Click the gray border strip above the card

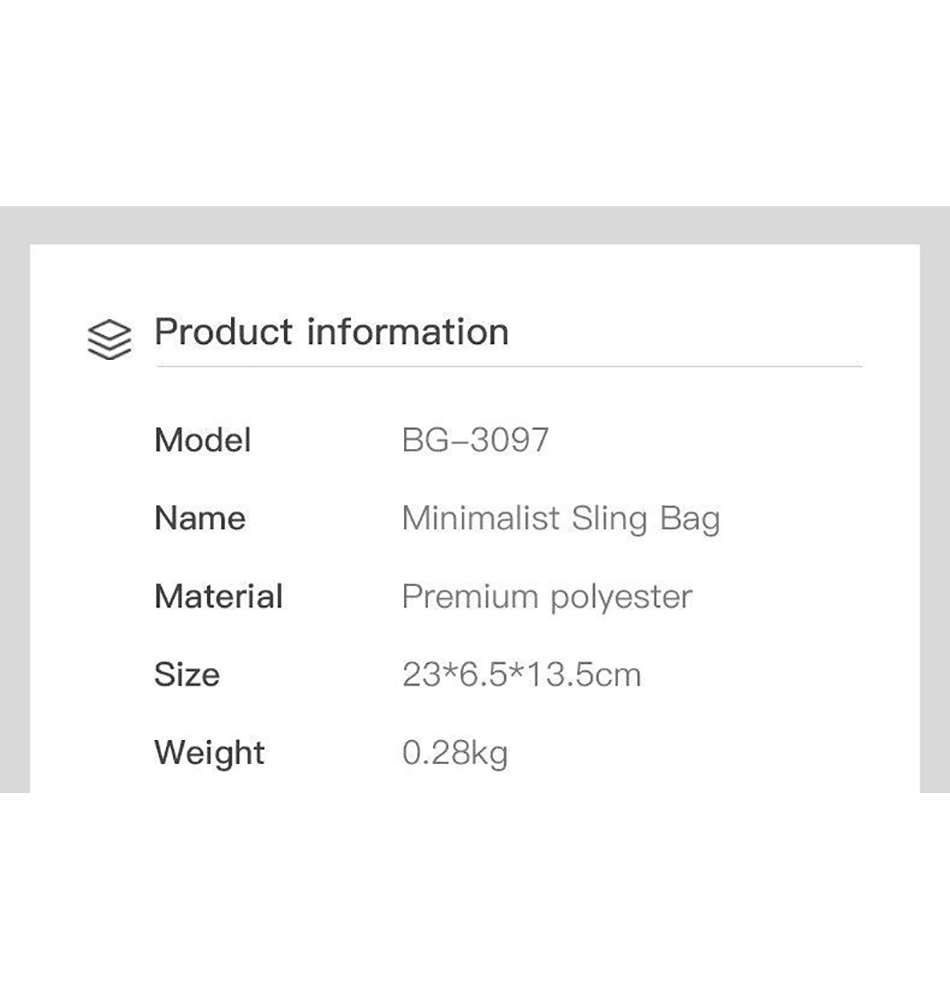tap(475, 225)
